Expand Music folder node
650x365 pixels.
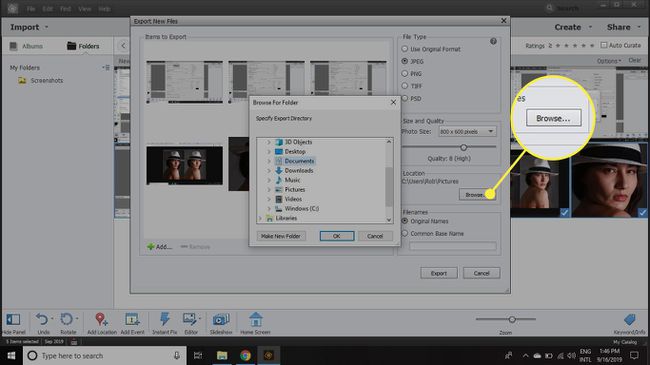tap(269, 180)
